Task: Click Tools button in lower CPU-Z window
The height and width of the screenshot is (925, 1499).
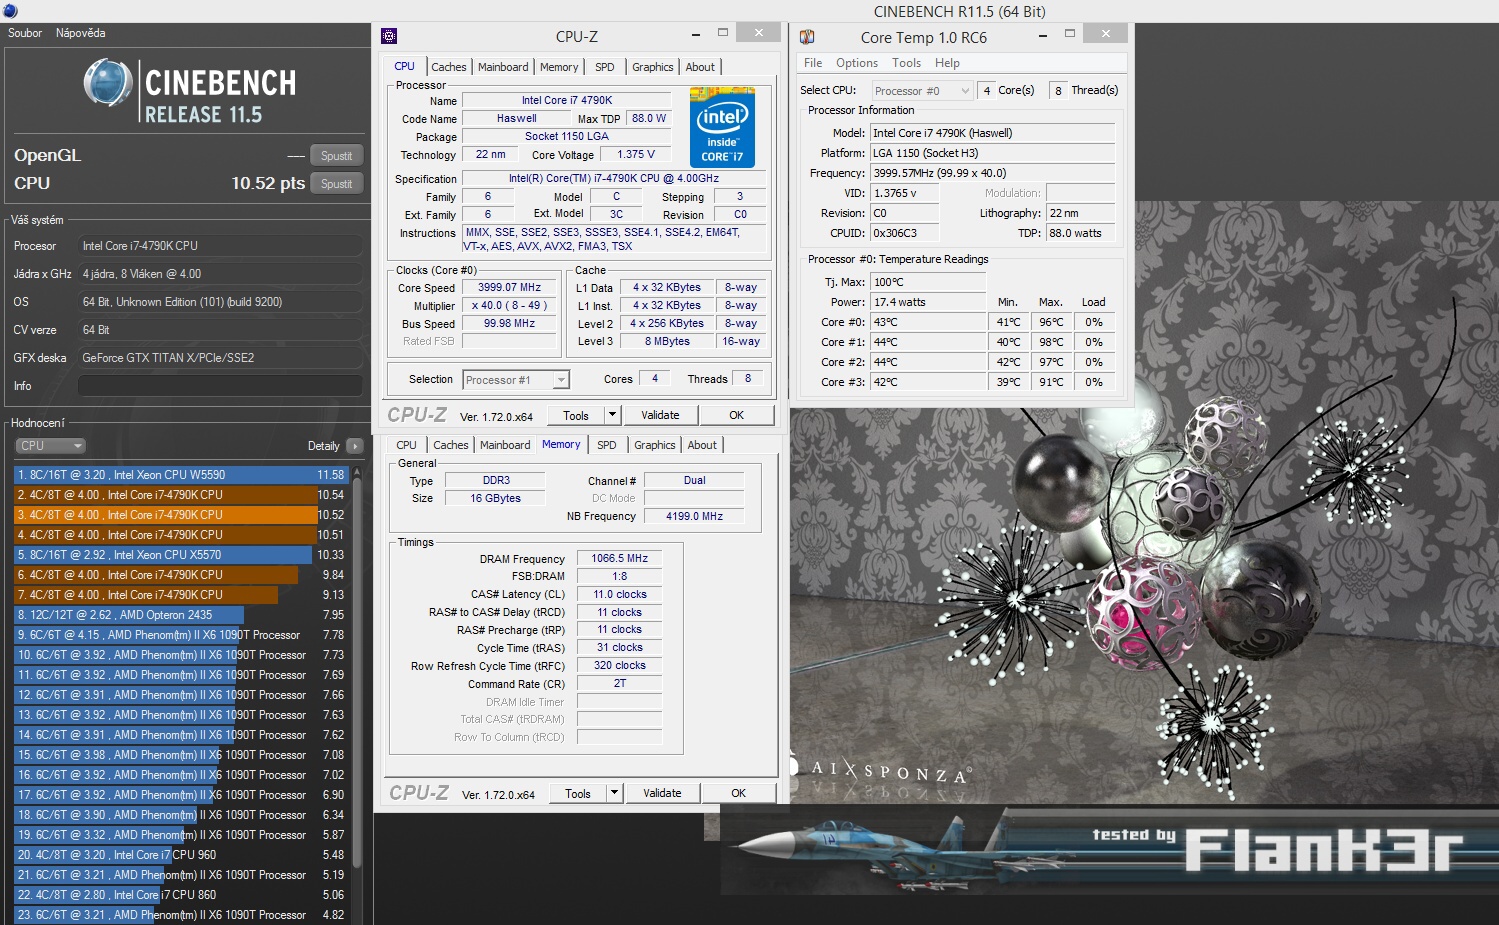Action: point(578,793)
